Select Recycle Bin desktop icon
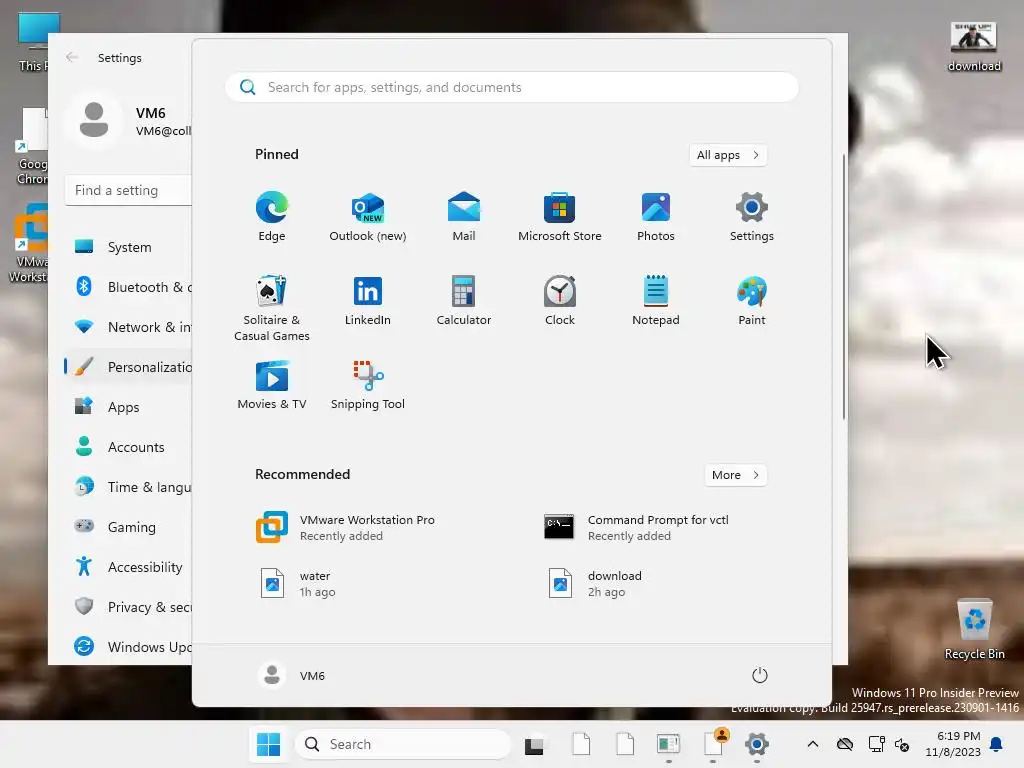Viewport: 1024px width, 768px height. point(974,629)
